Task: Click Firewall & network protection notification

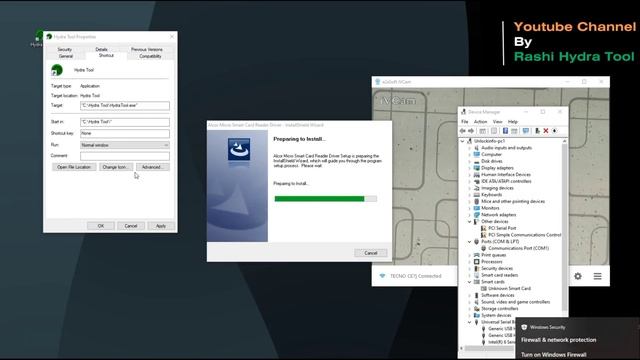Action: click(558, 340)
